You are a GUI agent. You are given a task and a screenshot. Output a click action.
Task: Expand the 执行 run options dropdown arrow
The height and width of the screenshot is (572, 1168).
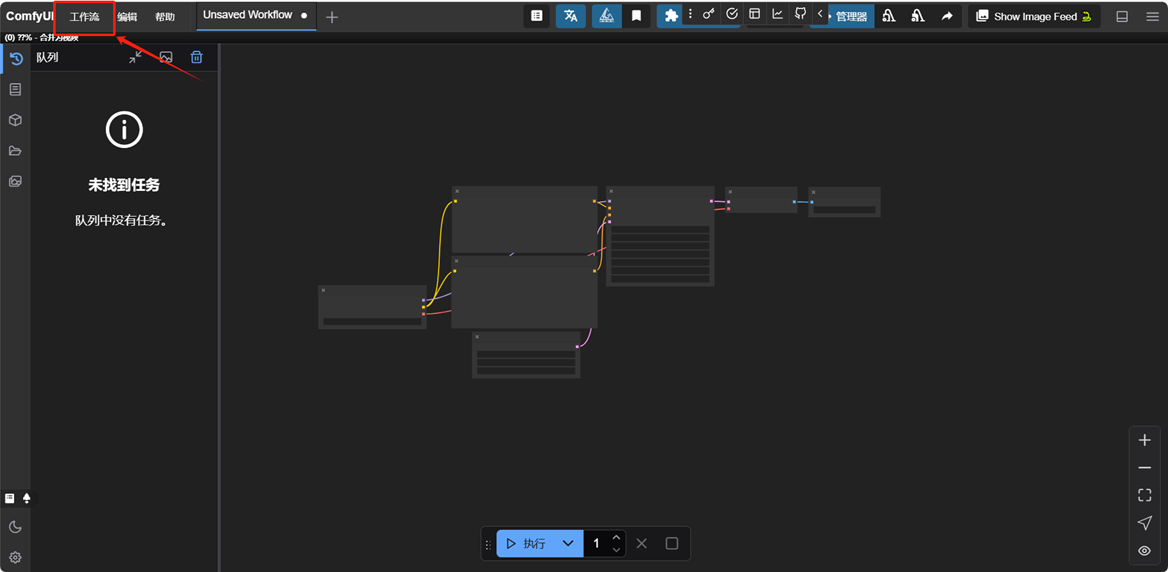click(x=568, y=544)
